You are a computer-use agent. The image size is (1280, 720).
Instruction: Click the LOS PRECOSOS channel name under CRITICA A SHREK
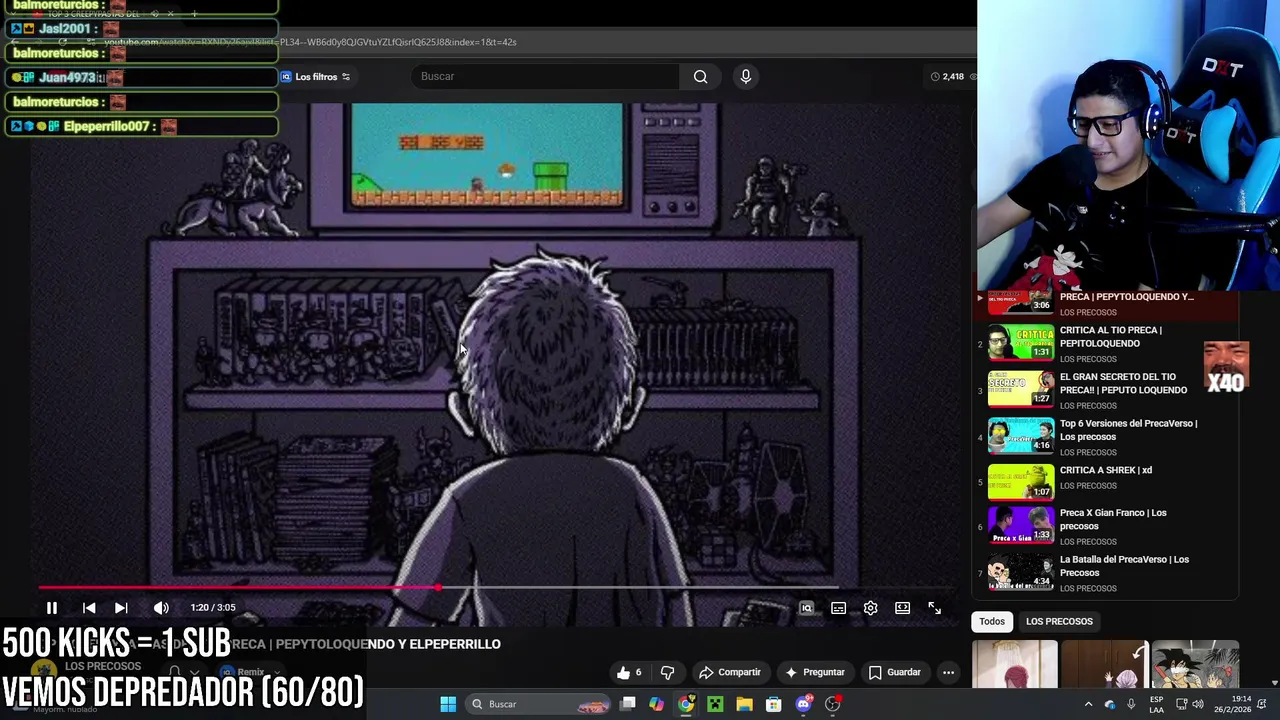(x=1088, y=486)
